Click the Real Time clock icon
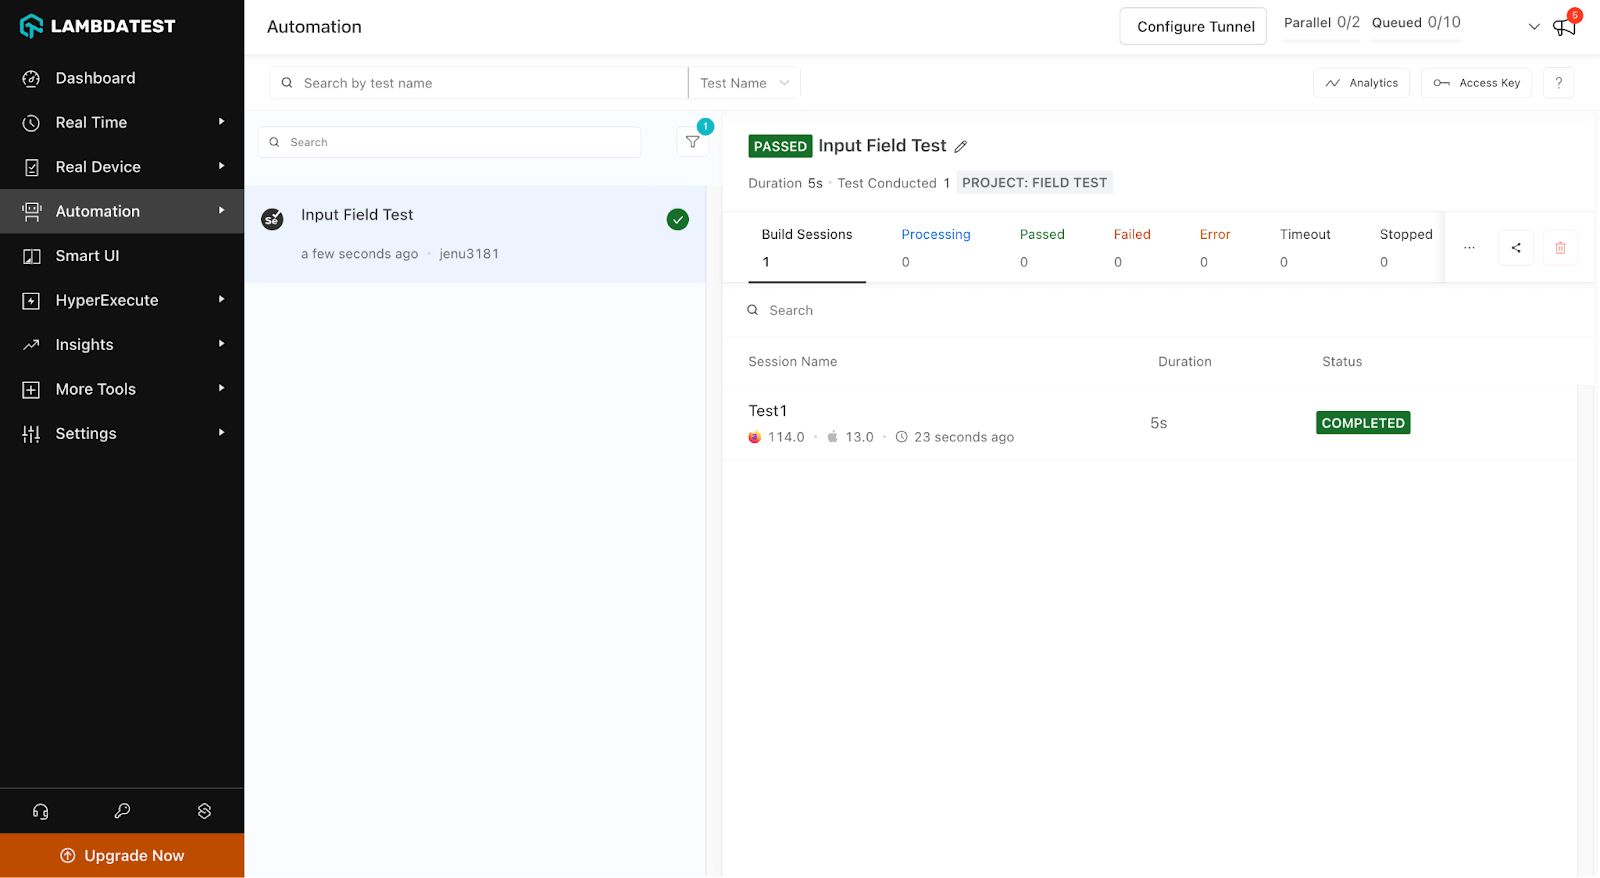The height and width of the screenshot is (878, 1600). point(32,123)
